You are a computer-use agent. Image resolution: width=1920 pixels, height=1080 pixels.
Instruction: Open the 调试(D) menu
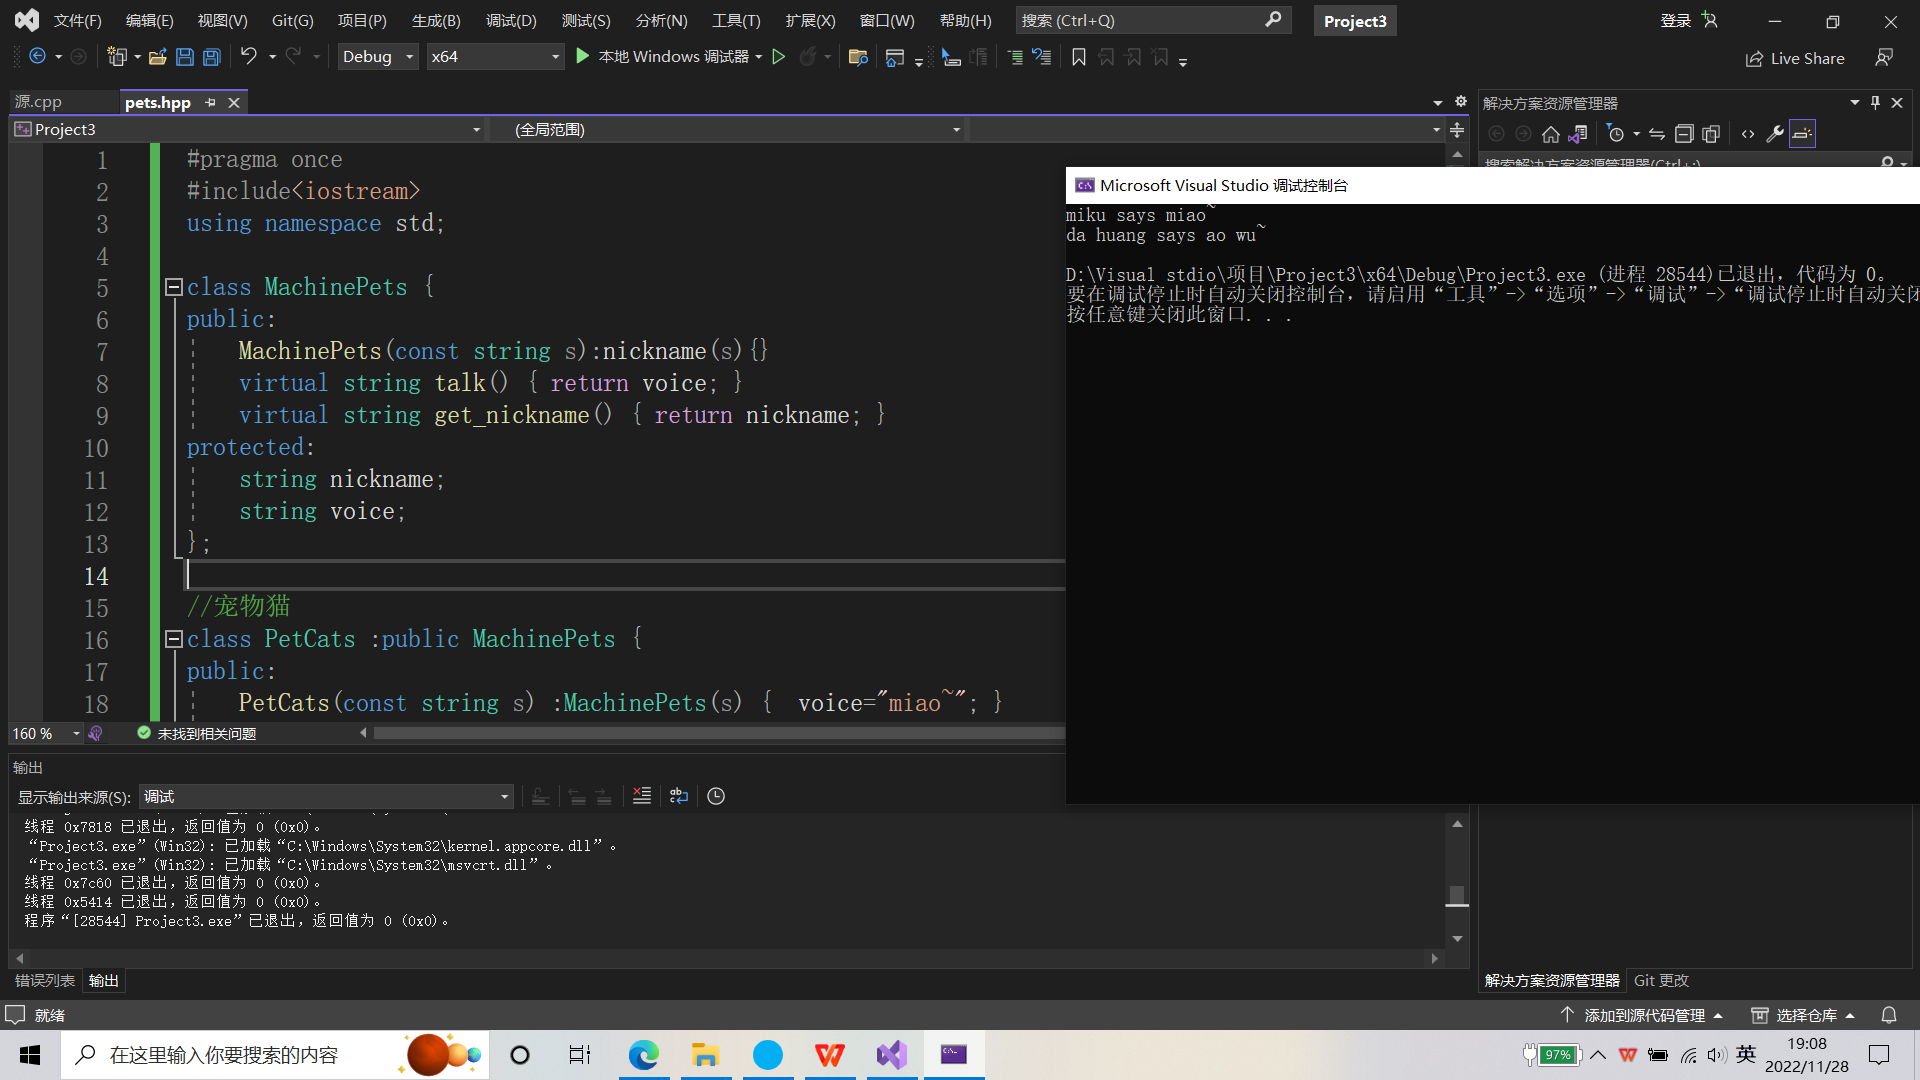coord(510,20)
